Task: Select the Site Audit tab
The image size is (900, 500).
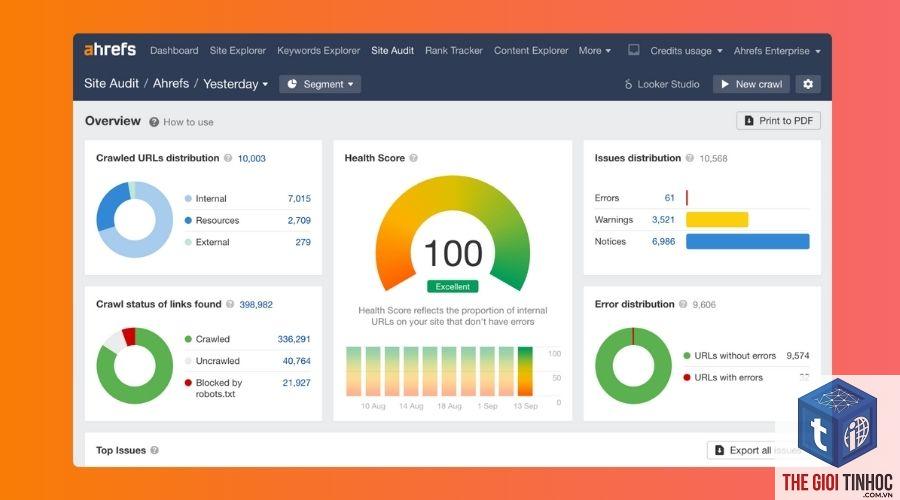Action: click(393, 51)
